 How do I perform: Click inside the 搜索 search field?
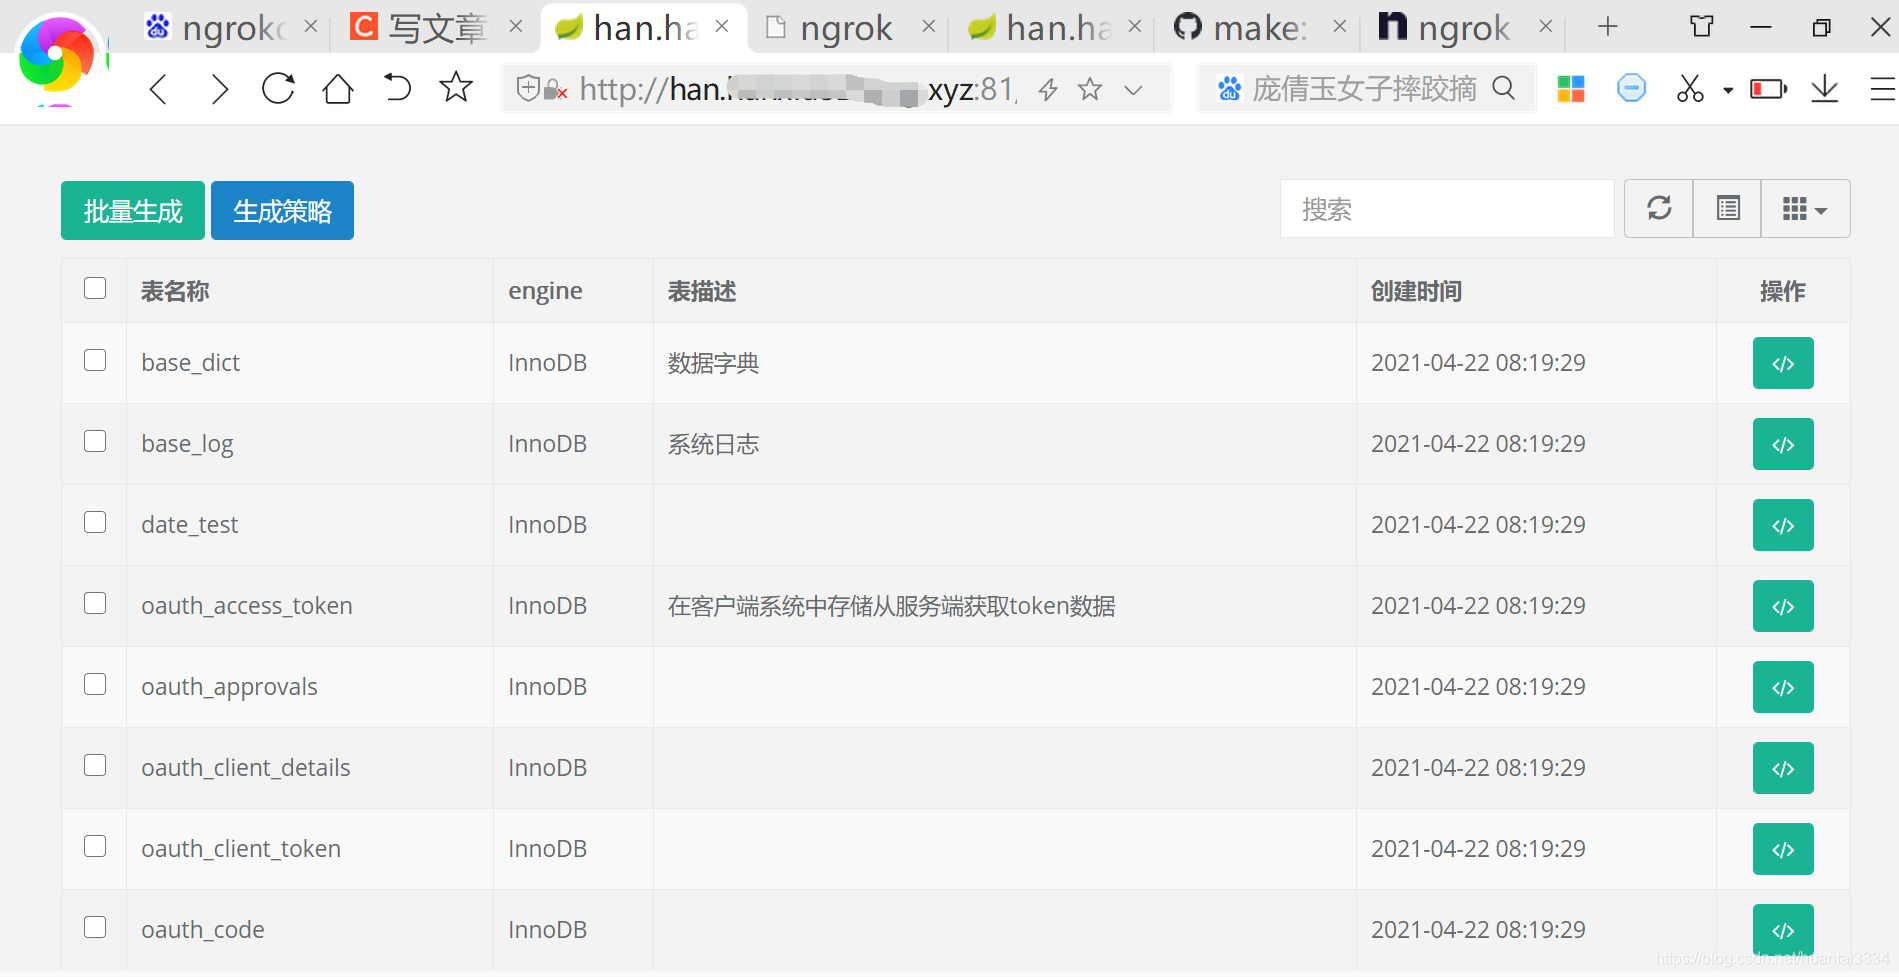point(1446,209)
